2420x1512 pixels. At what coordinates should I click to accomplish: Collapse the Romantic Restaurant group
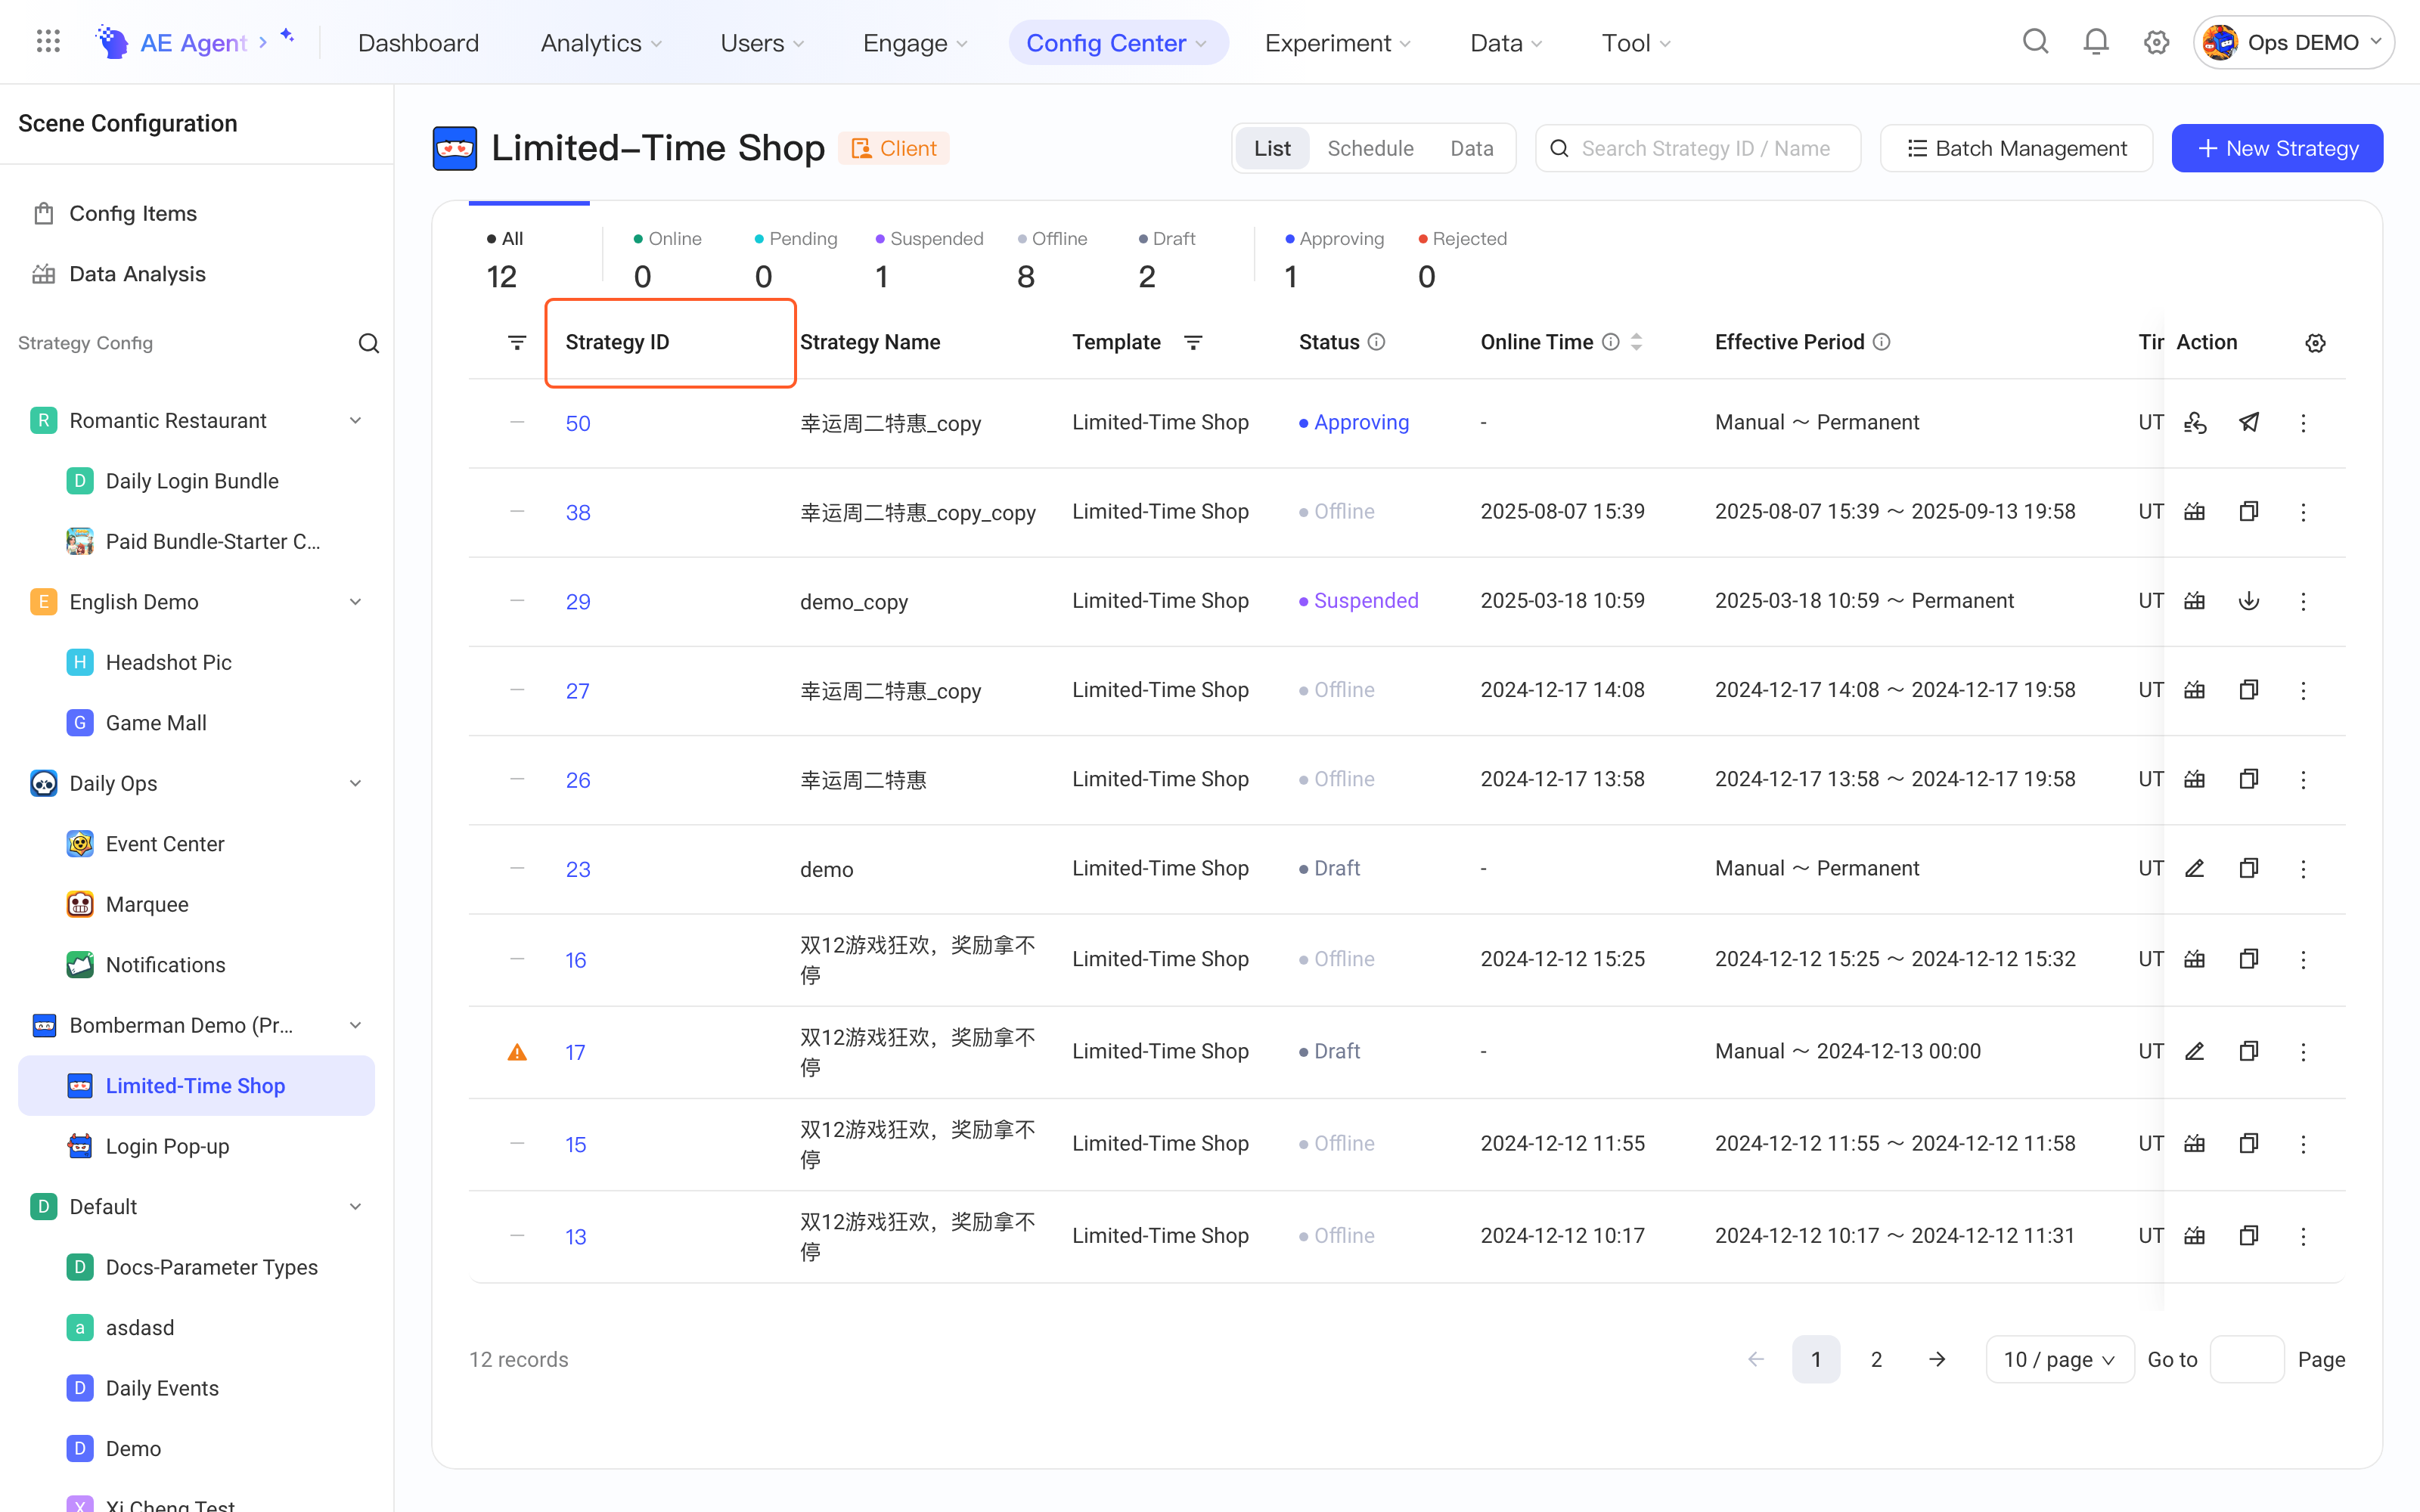[355, 420]
